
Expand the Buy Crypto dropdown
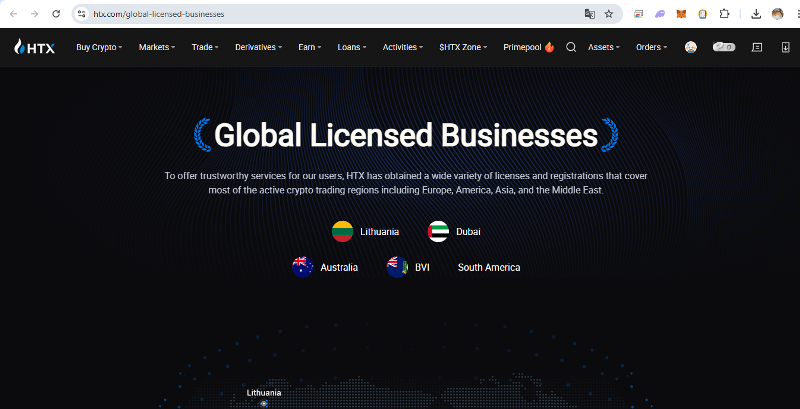[x=99, y=47]
